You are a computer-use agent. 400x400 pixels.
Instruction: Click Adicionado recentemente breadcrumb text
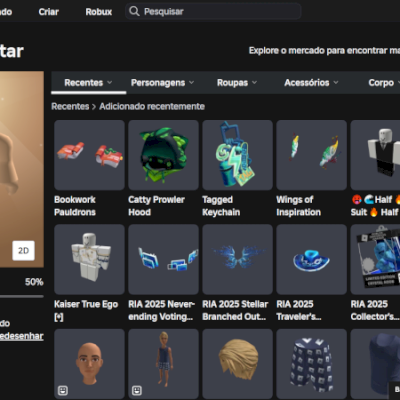(x=152, y=106)
